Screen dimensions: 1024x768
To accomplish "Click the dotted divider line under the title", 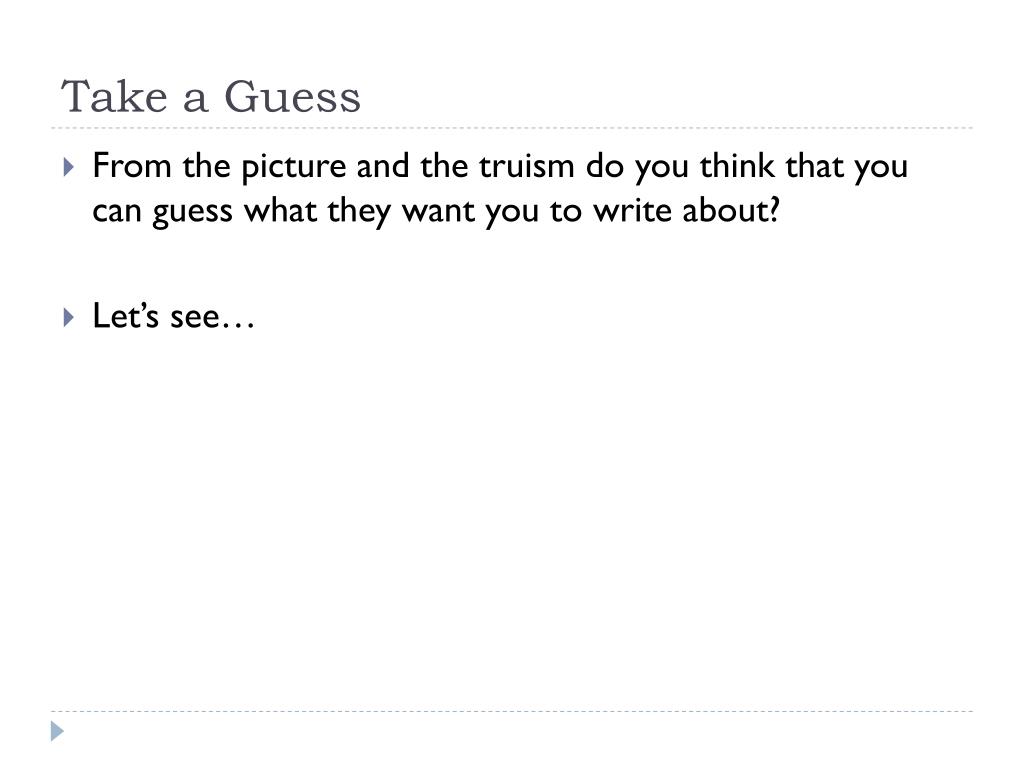I will [x=512, y=128].
